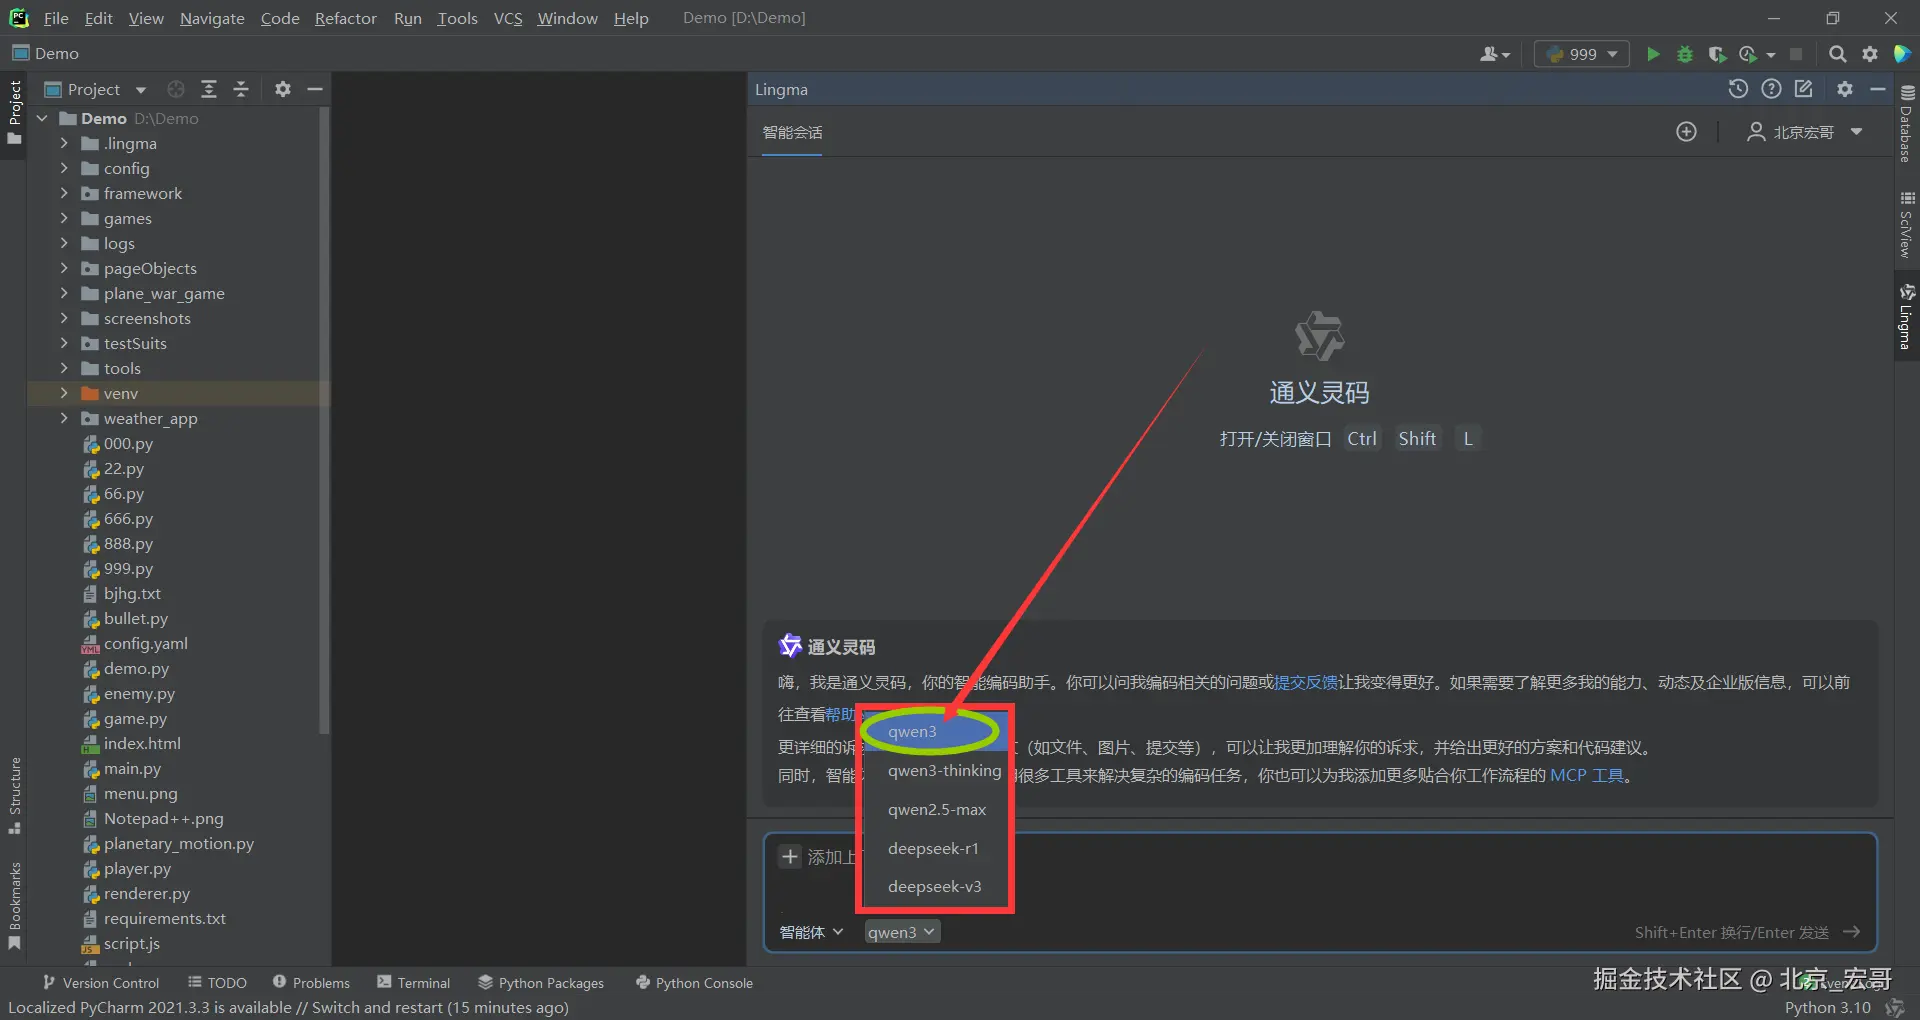Open the Structure side tab

(x=14, y=796)
